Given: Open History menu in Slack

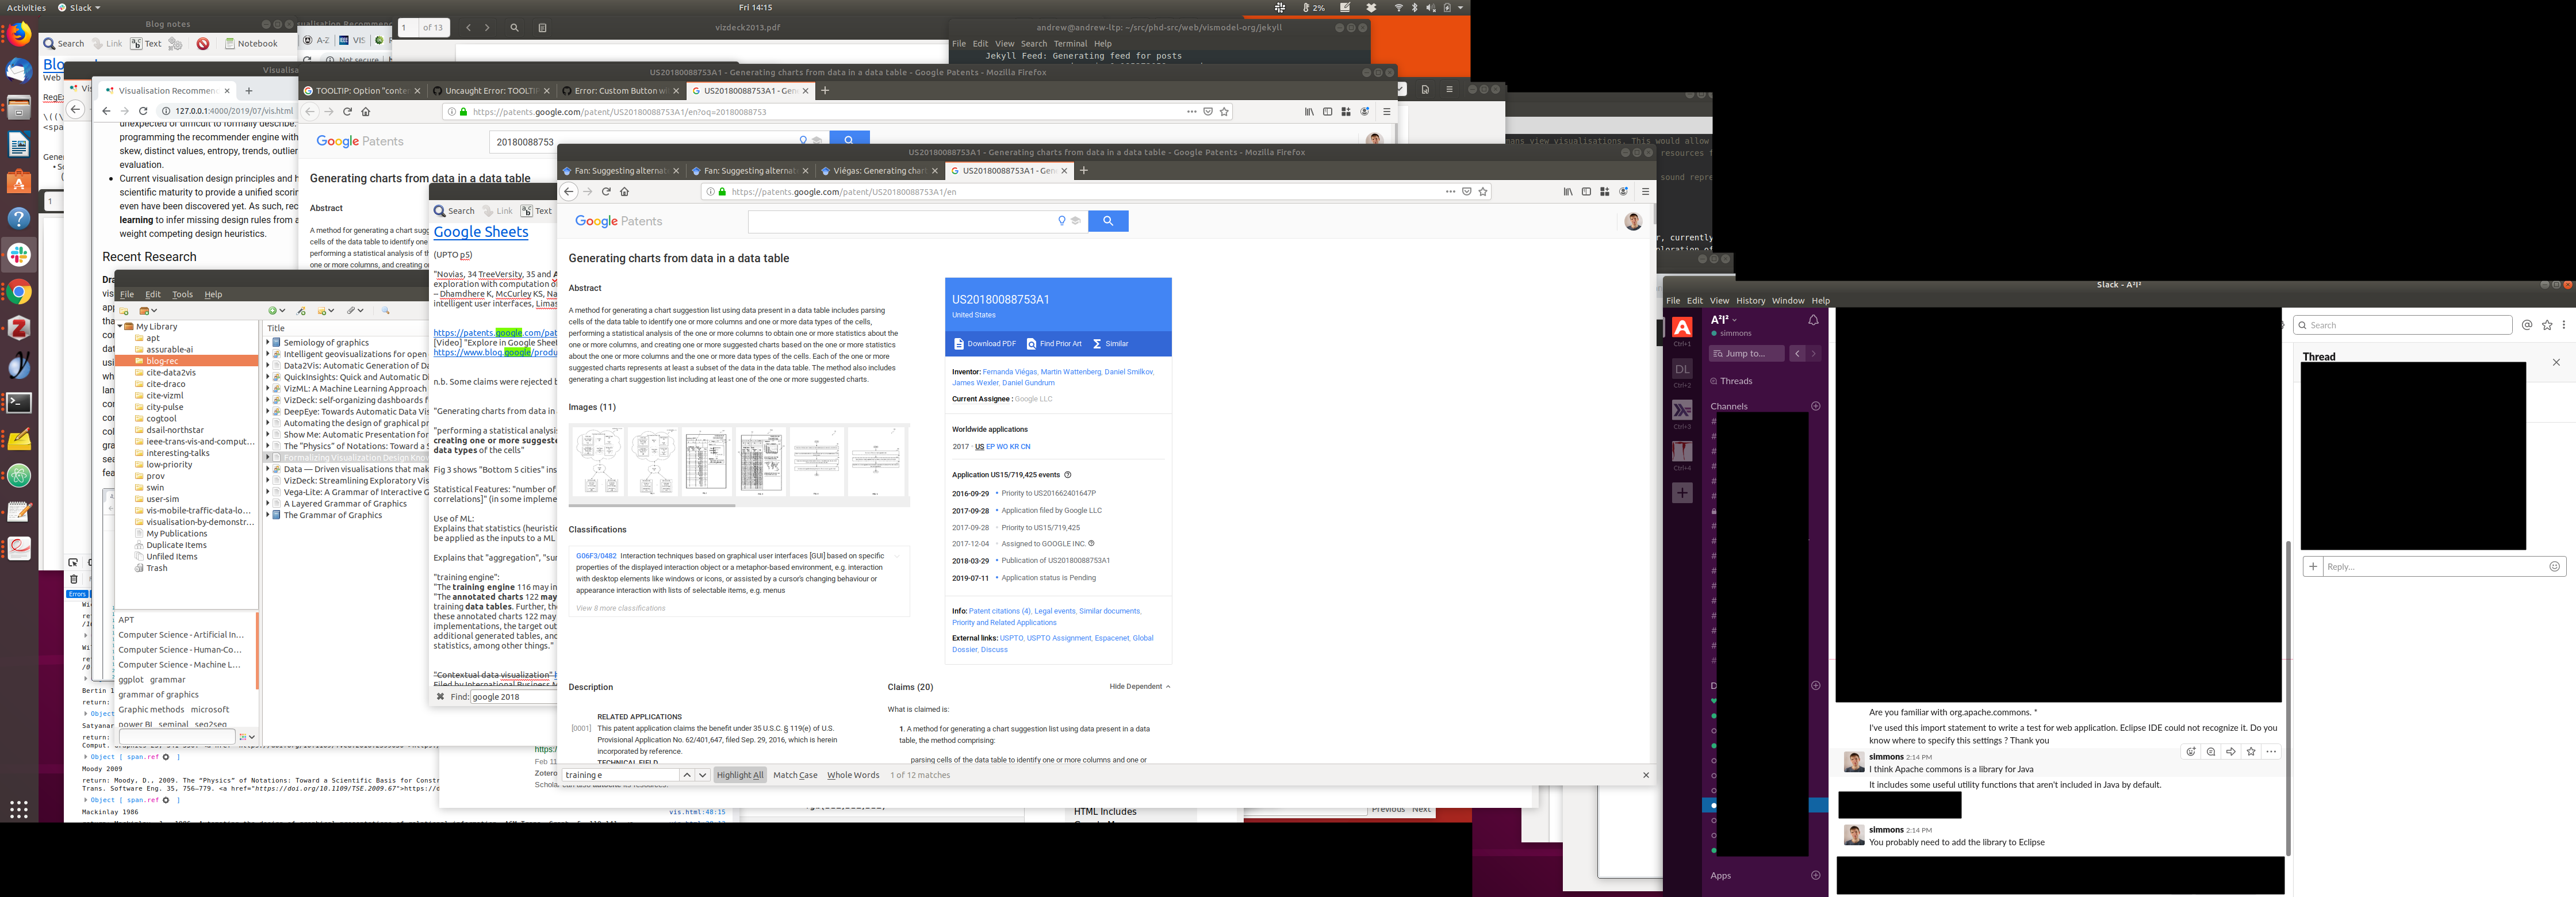Looking at the screenshot, I should [1750, 301].
